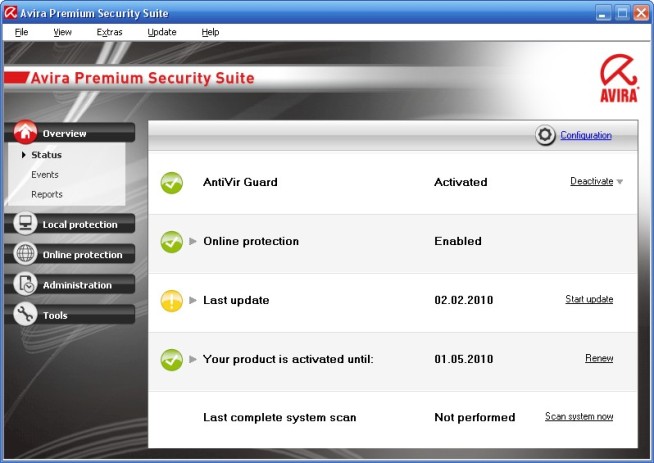Click the Administration calendar icon
This screenshot has width=654, height=463.
point(26,285)
